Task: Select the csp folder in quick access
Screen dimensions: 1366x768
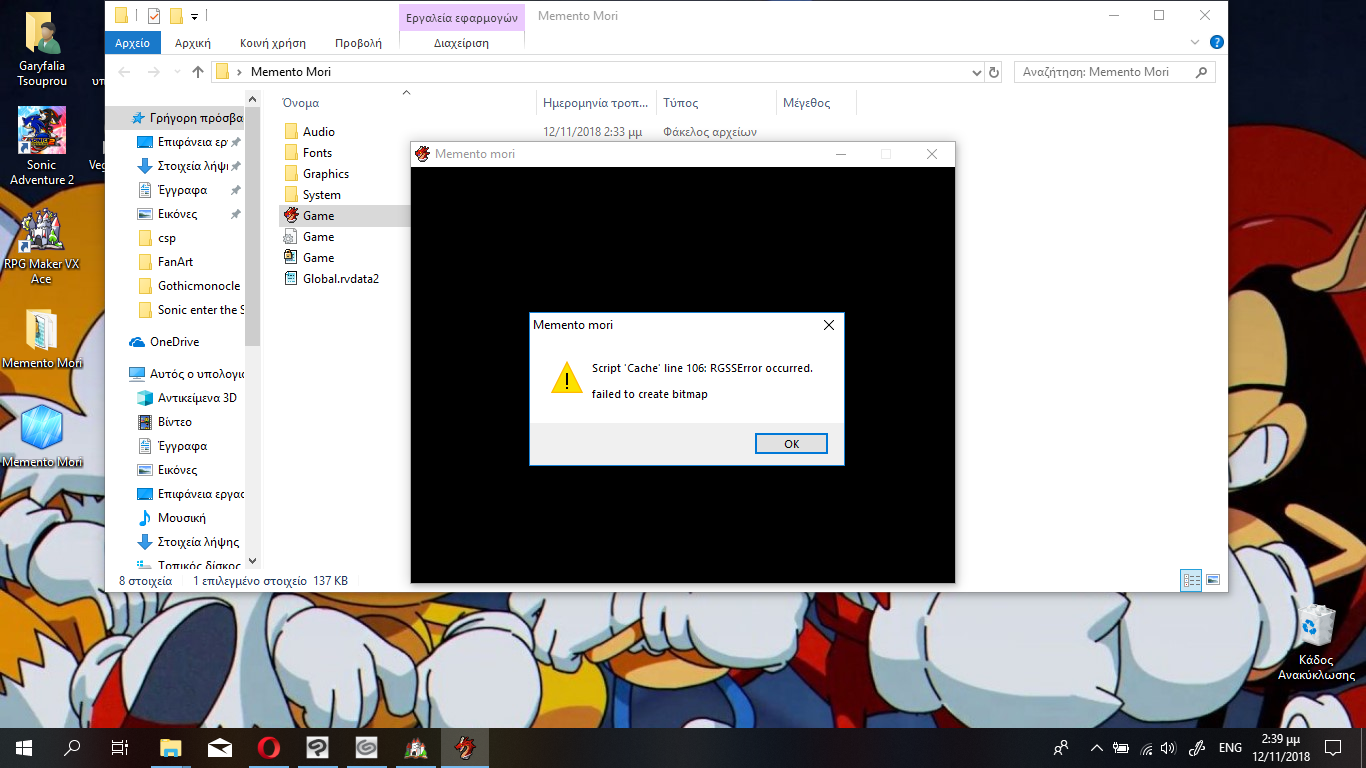Action: point(167,238)
